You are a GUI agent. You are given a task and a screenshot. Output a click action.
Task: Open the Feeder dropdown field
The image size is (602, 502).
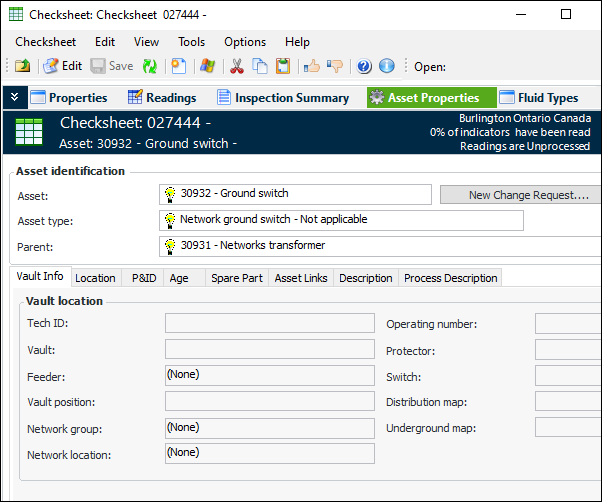269,375
